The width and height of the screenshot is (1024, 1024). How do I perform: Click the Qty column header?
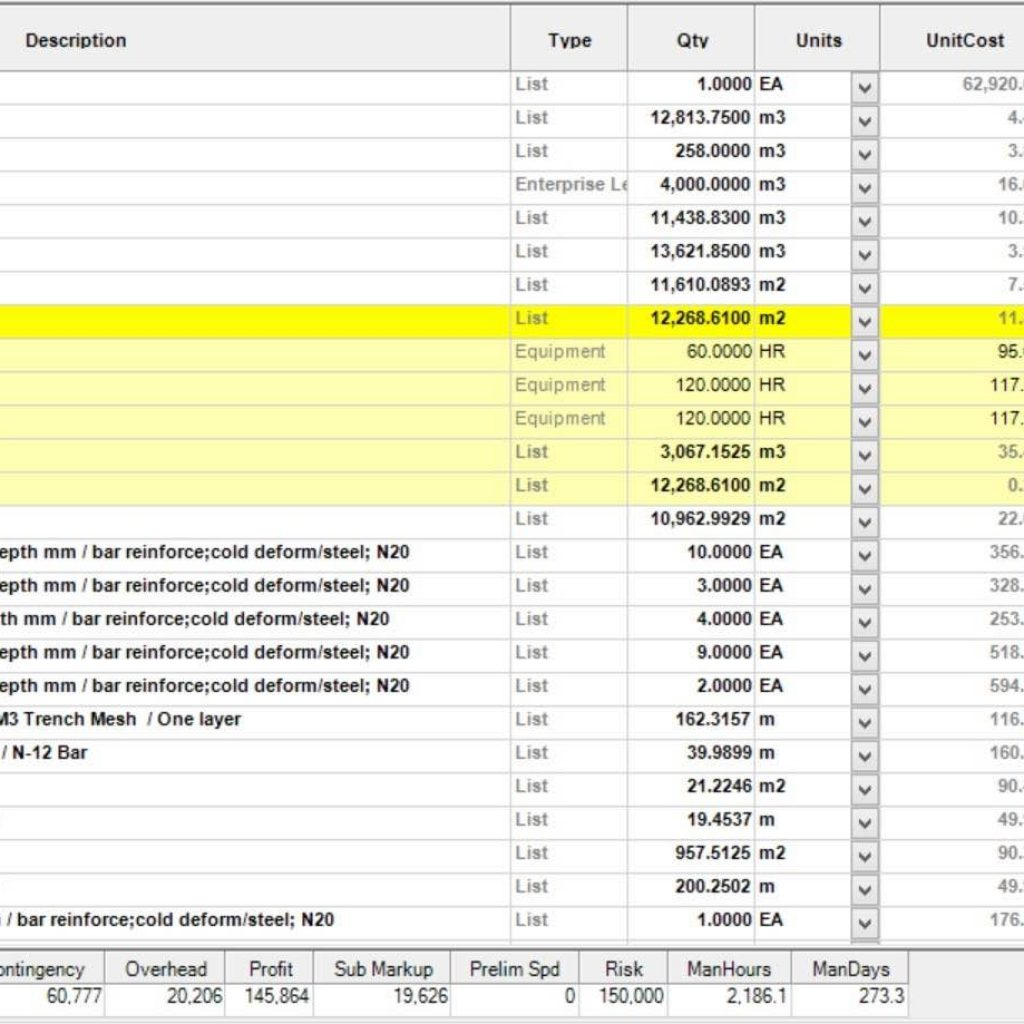(x=692, y=41)
